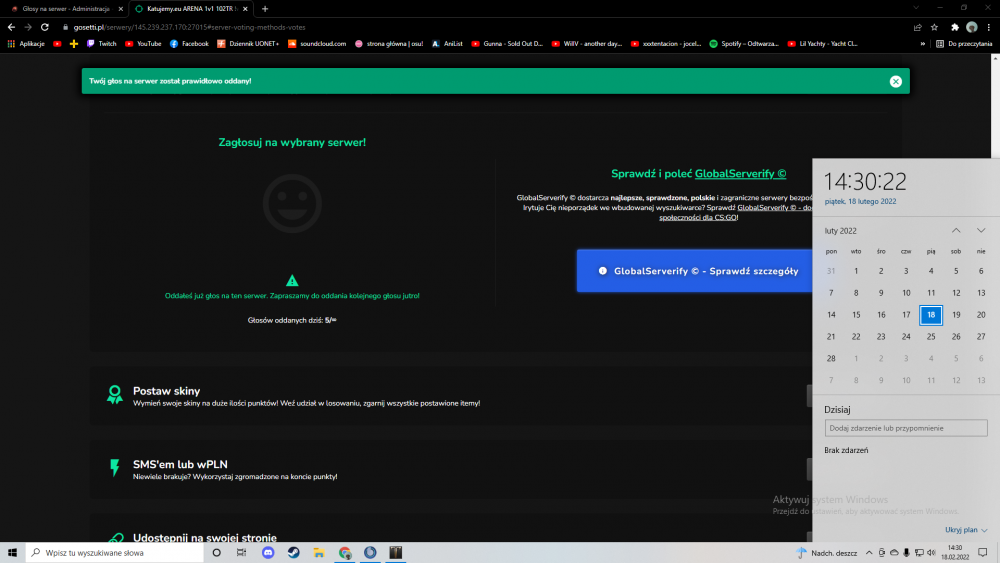Viewport: 1000px width, 563px height.
Task: Collapse agenda with Ukryj plan
Action: (x=966, y=530)
